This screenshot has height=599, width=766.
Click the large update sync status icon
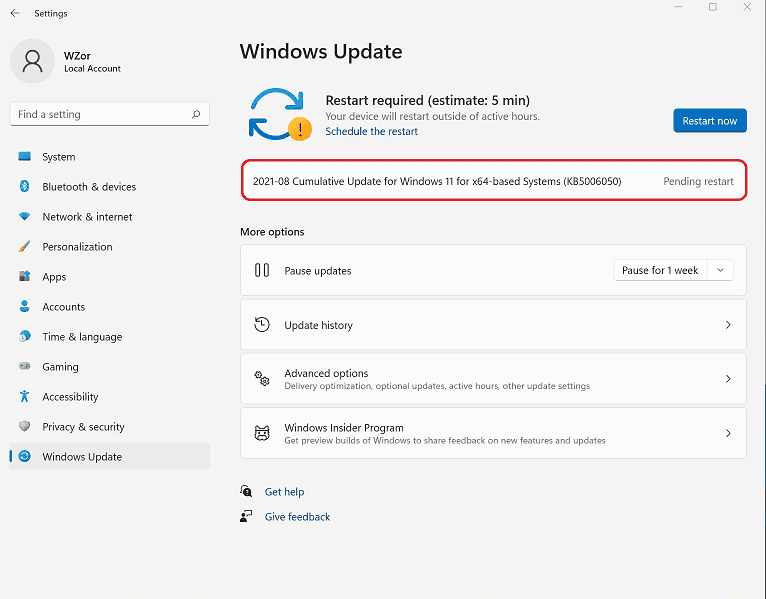coord(280,114)
